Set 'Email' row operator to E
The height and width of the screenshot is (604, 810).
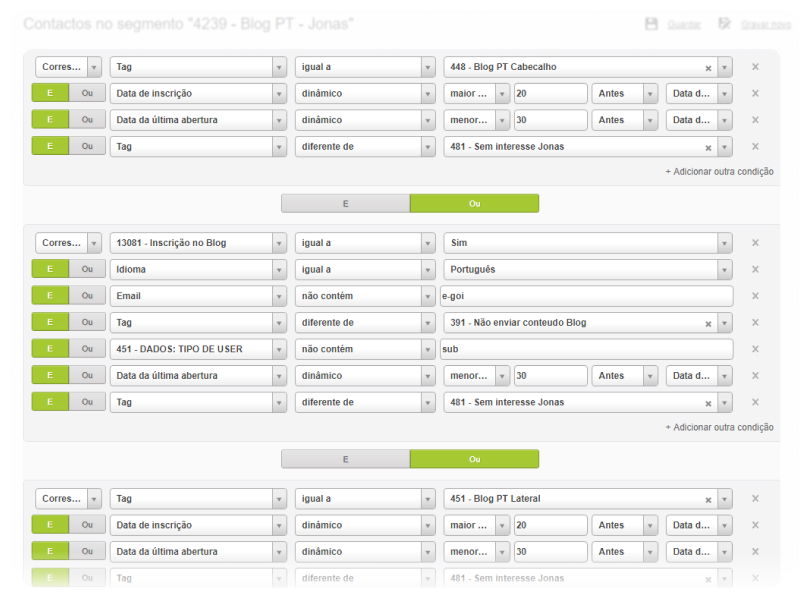[x=50, y=296]
